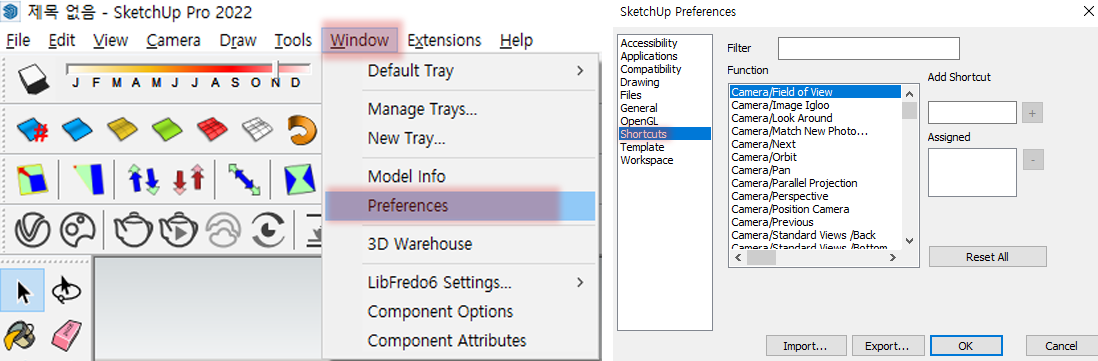Click function list scroll down arrow
Viewport: 1098px width, 361px height.
(909, 241)
